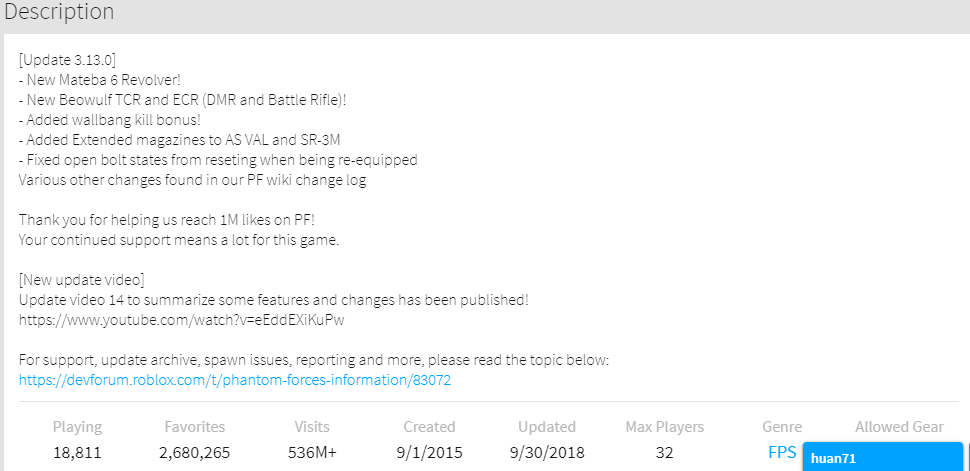Screen dimensions: 970x471
Task: Click the Max Players stat label
Action: (664, 427)
